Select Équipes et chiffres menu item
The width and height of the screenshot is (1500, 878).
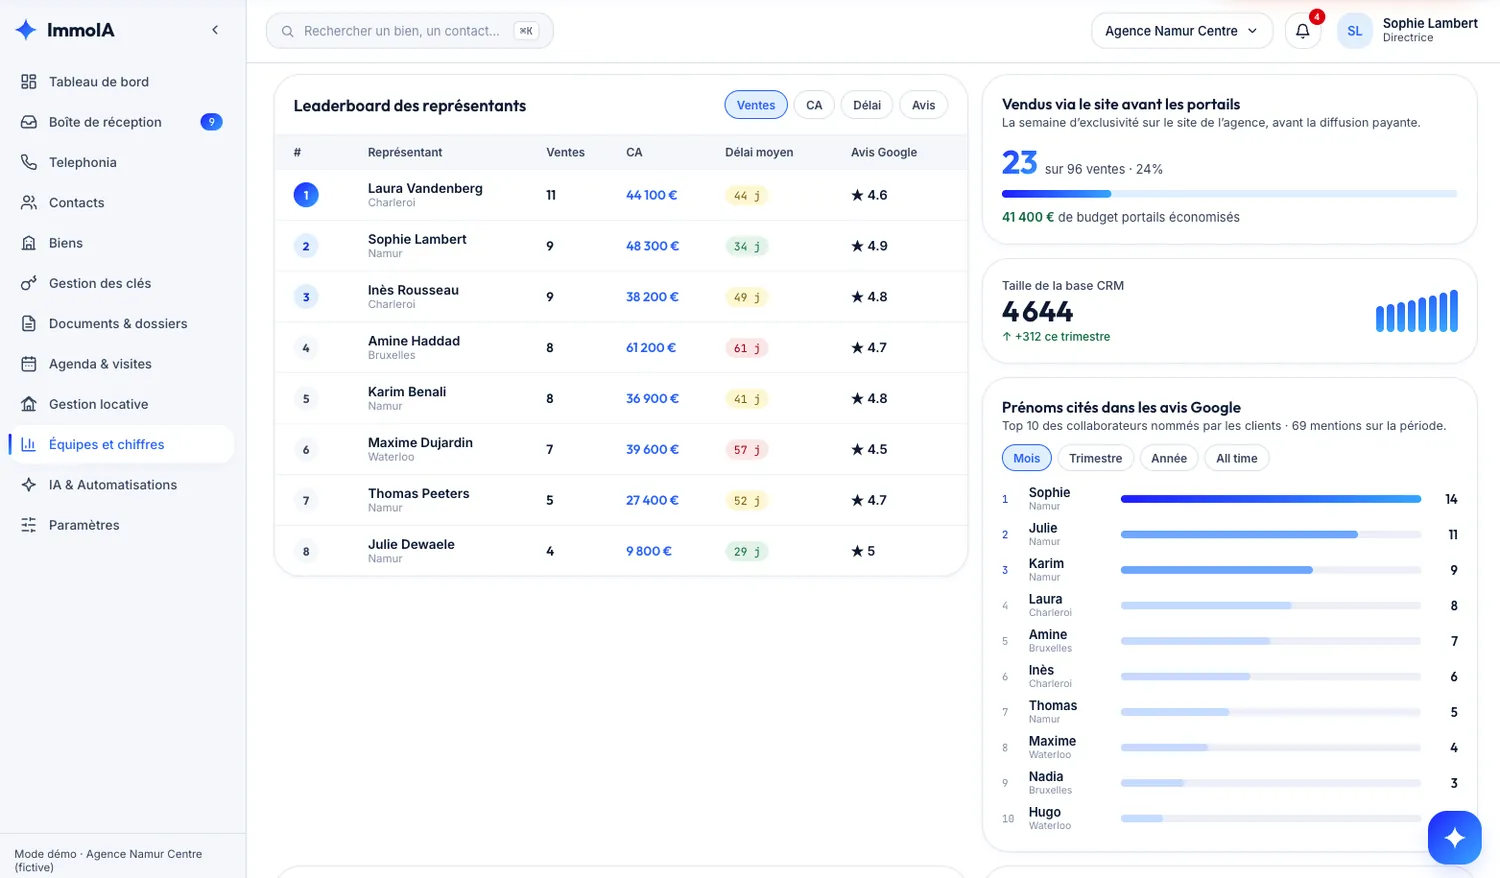click(x=121, y=445)
